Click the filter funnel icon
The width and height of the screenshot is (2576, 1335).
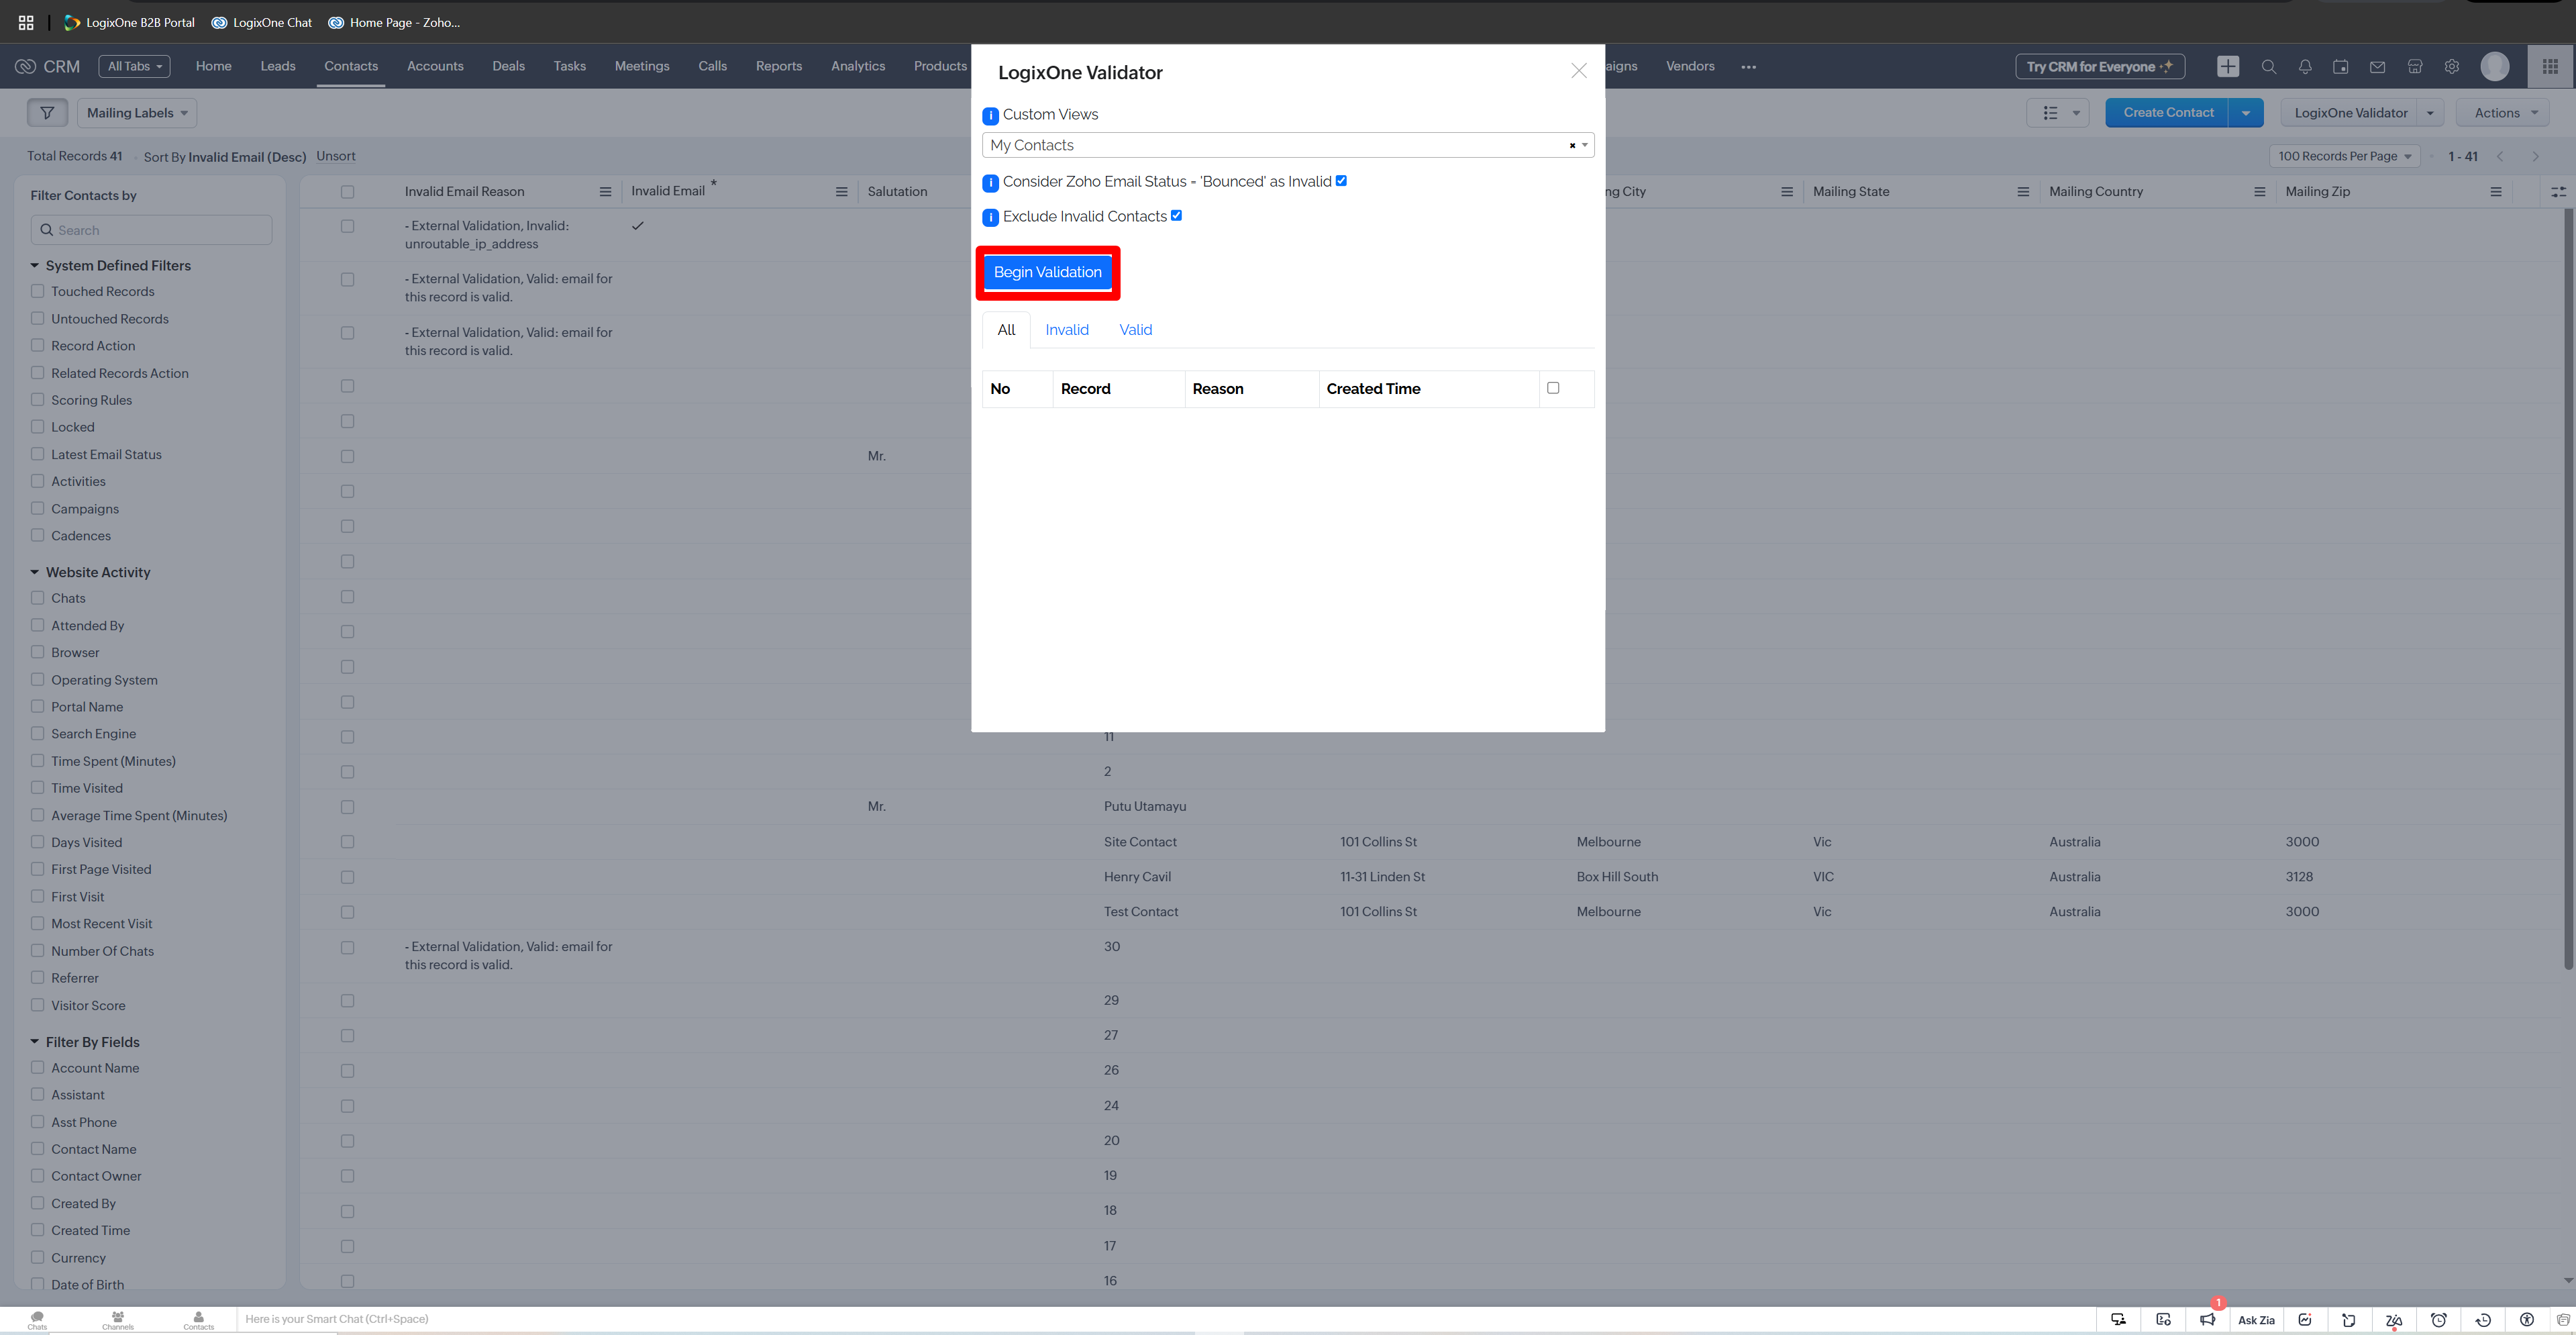(x=47, y=113)
